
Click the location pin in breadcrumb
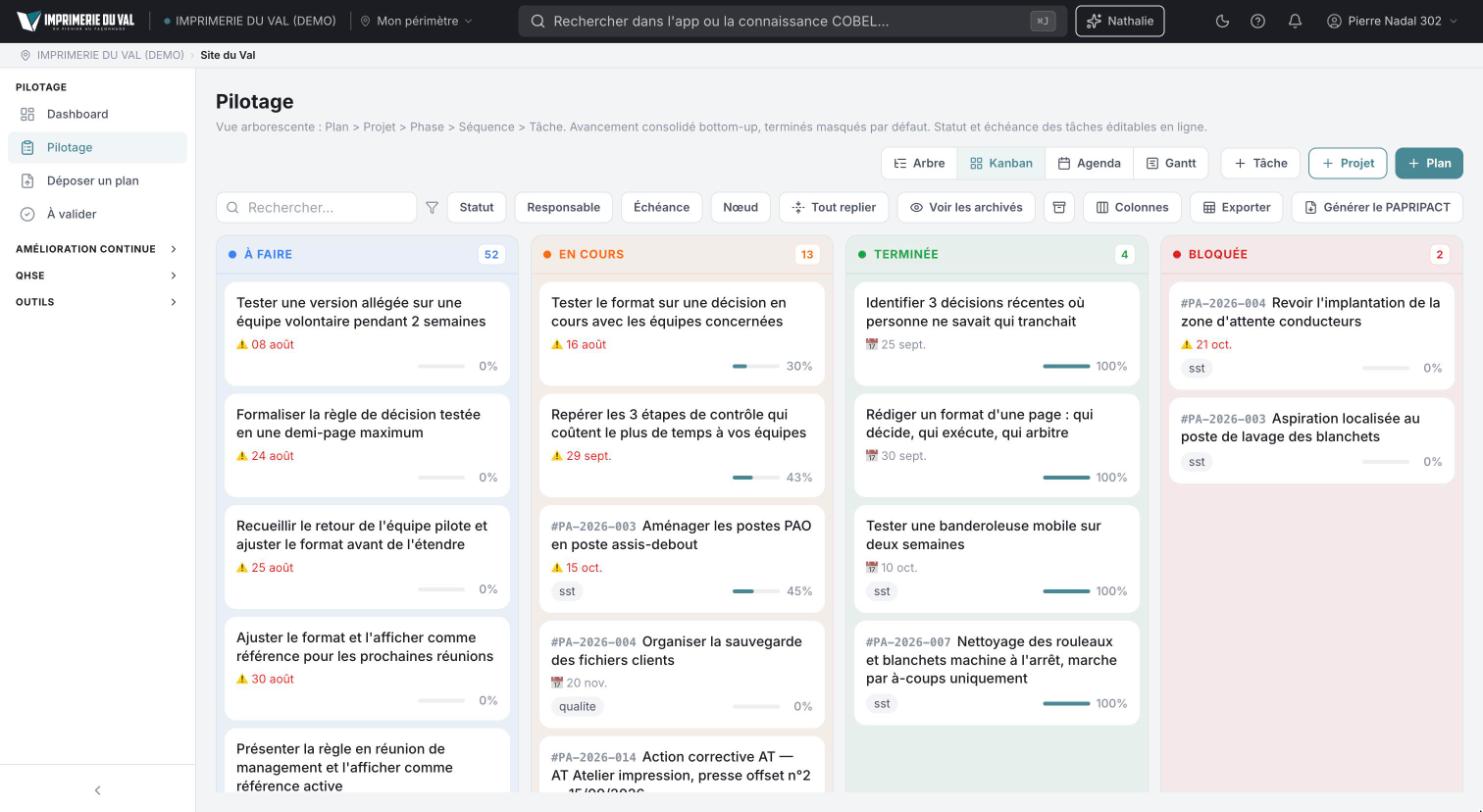pyautogui.click(x=26, y=55)
